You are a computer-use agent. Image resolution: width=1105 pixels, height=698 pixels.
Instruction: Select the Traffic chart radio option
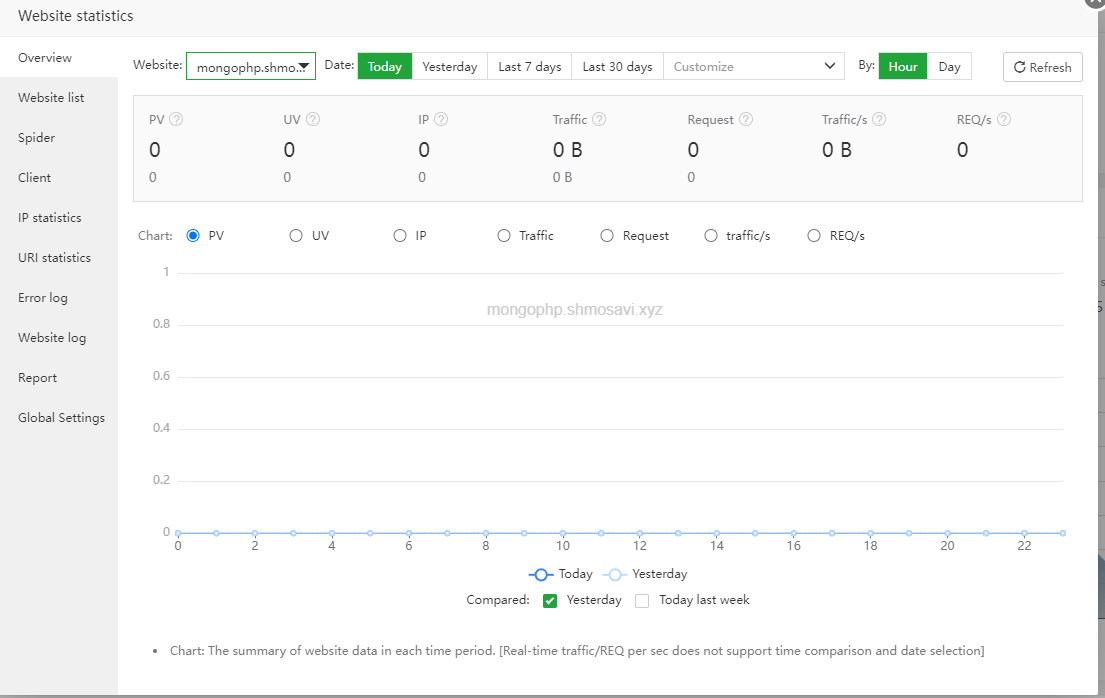tap(504, 236)
